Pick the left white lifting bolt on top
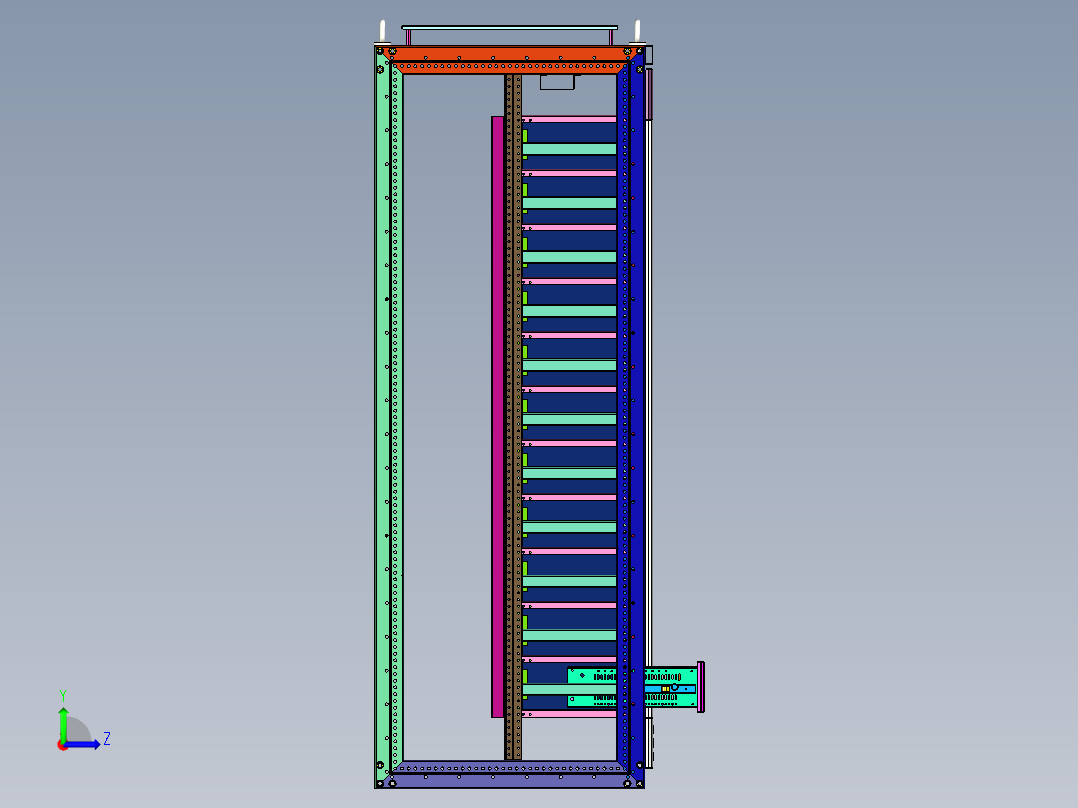Viewport: 1078px width, 808px height. 383,32
